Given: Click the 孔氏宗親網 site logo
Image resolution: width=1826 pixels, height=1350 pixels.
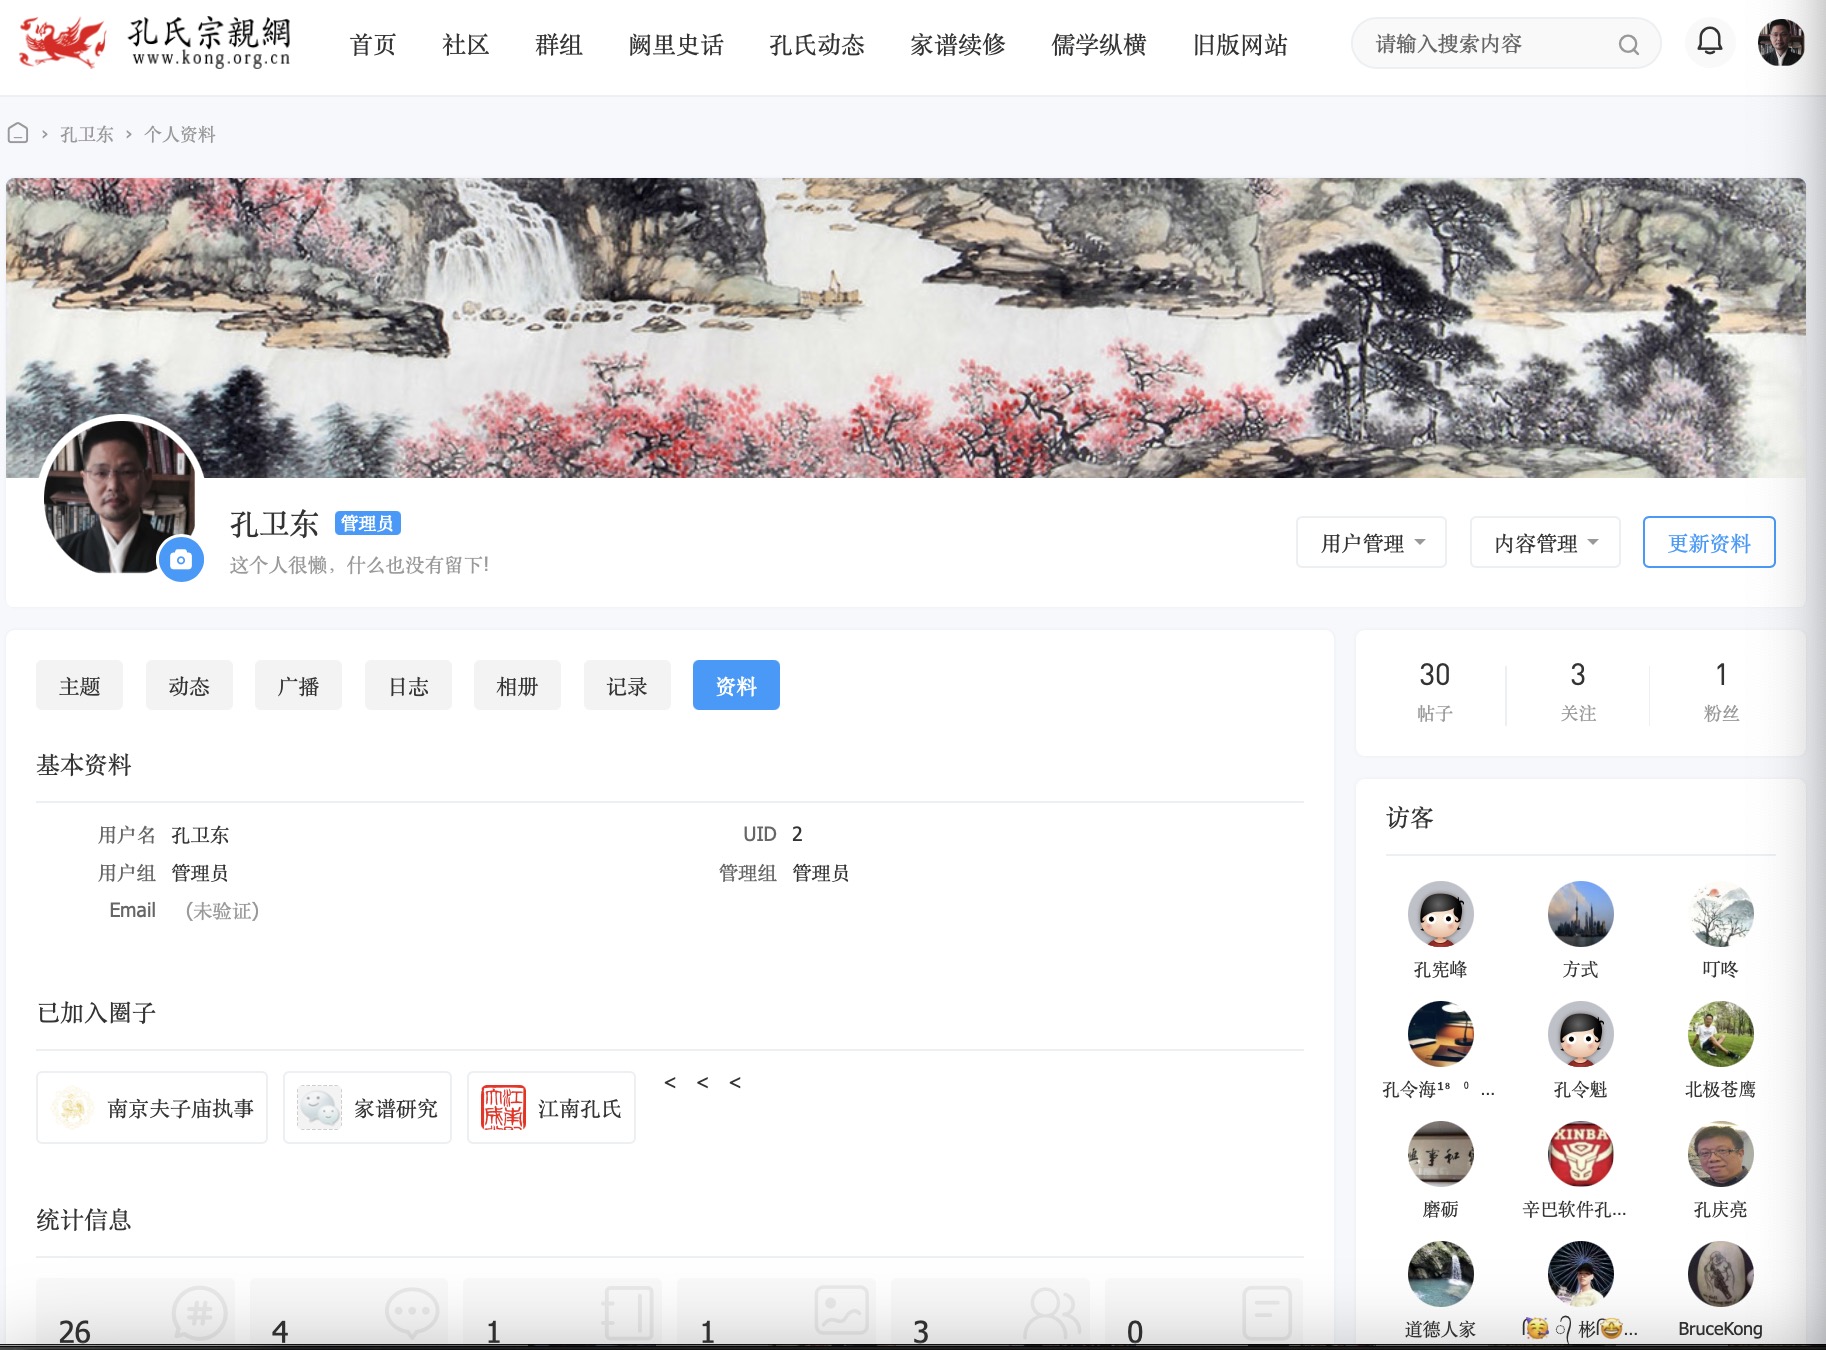Looking at the screenshot, I should pyautogui.click(x=156, y=43).
